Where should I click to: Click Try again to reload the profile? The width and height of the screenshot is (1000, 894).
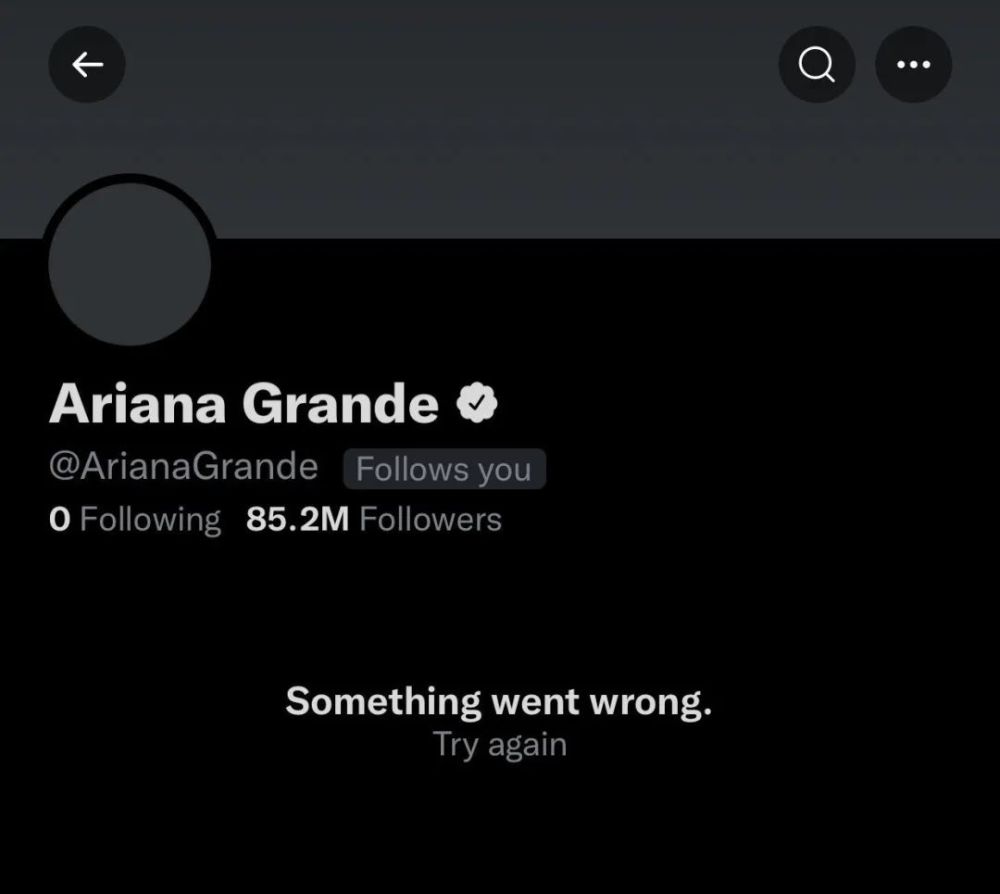[500, 745]
